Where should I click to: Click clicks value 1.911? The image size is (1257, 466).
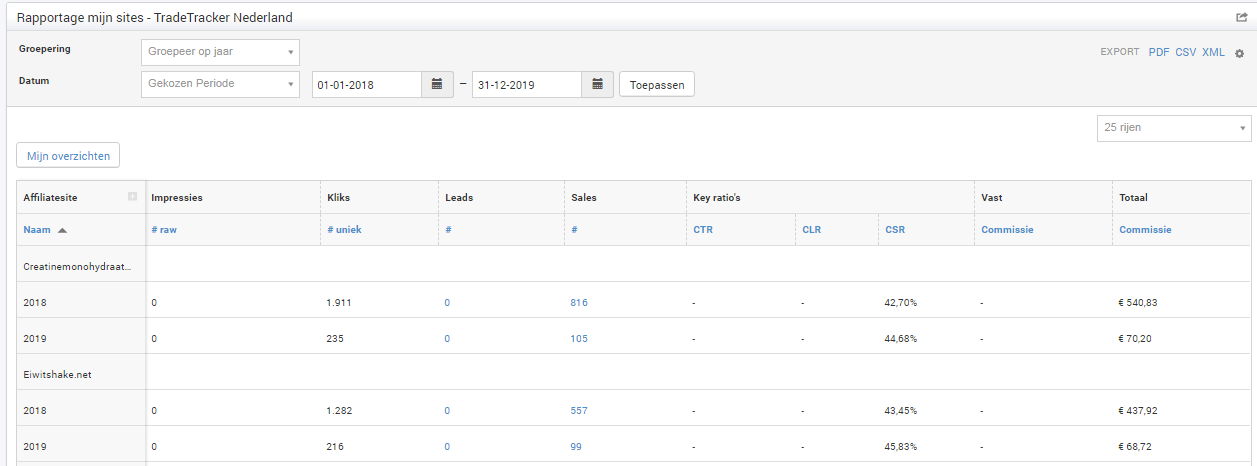point(339,302)
